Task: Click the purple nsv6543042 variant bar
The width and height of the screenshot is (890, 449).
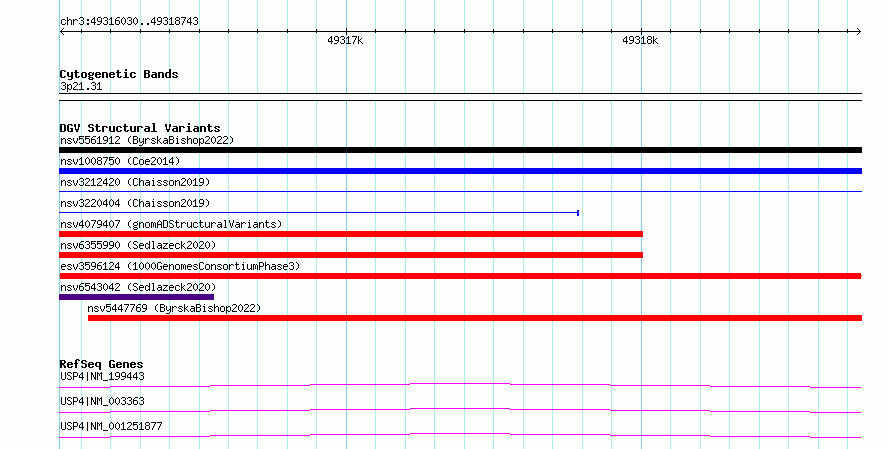Action: point(137,297)
